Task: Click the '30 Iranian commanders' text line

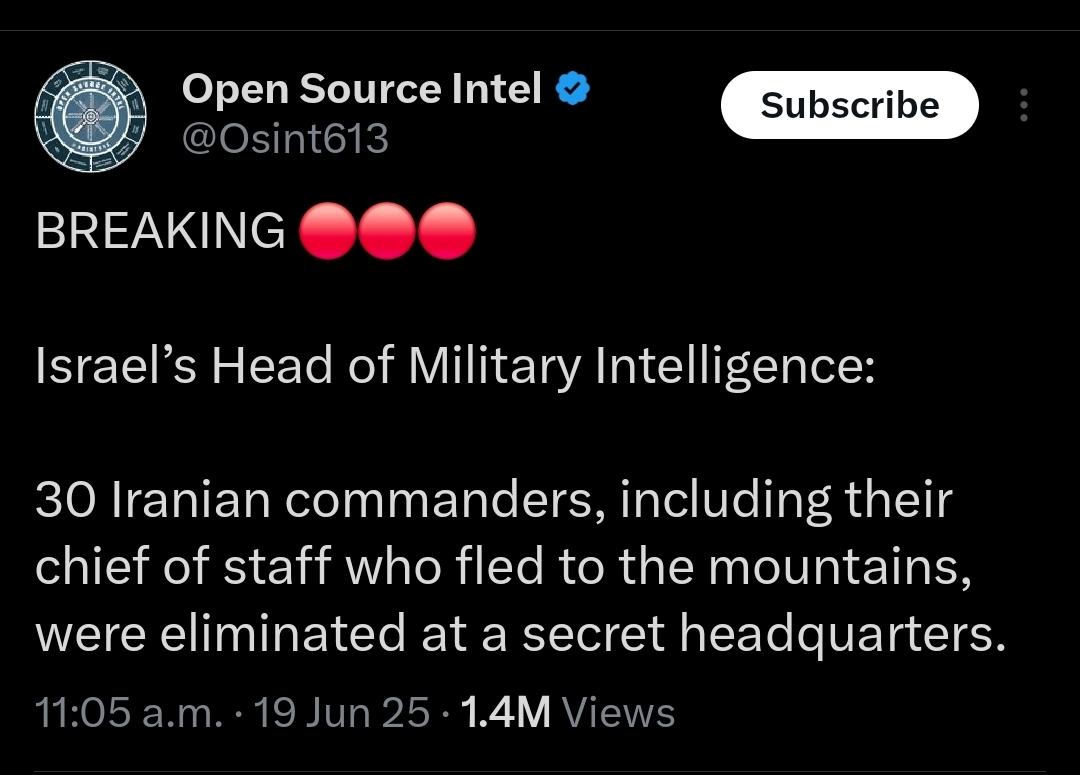Action: tap(494, 500)
